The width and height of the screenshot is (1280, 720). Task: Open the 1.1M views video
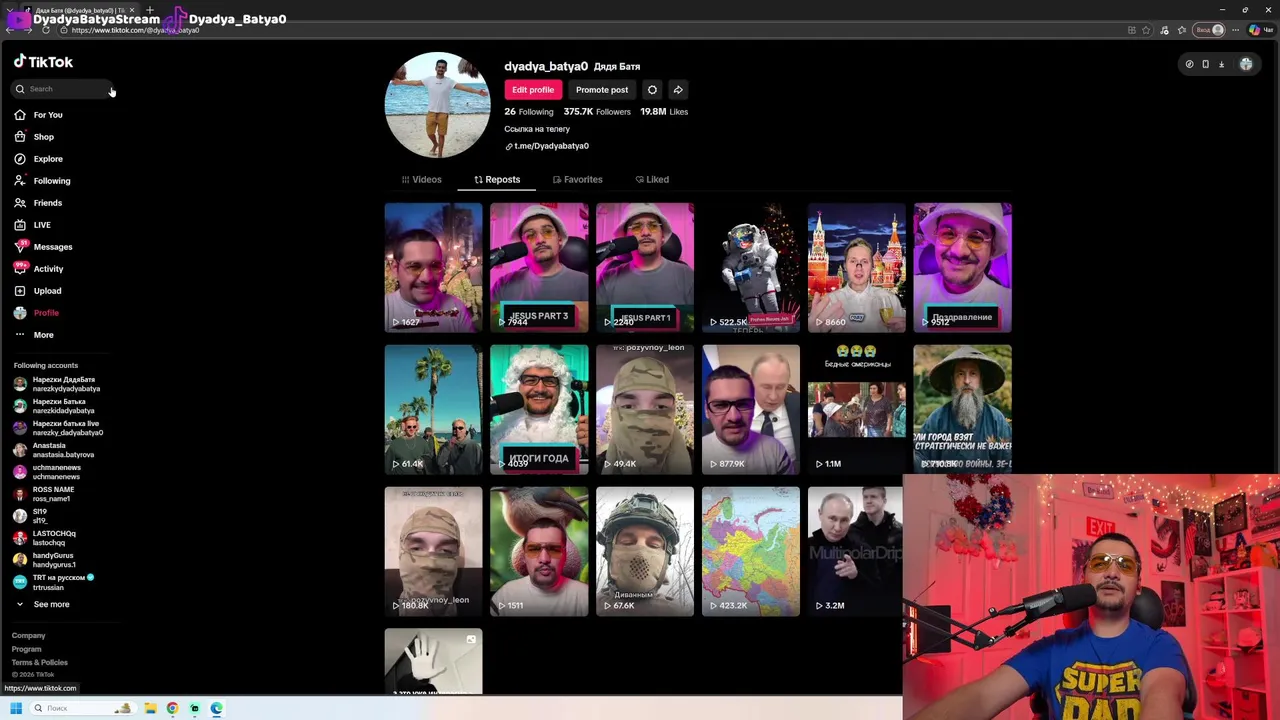point(857,409)
